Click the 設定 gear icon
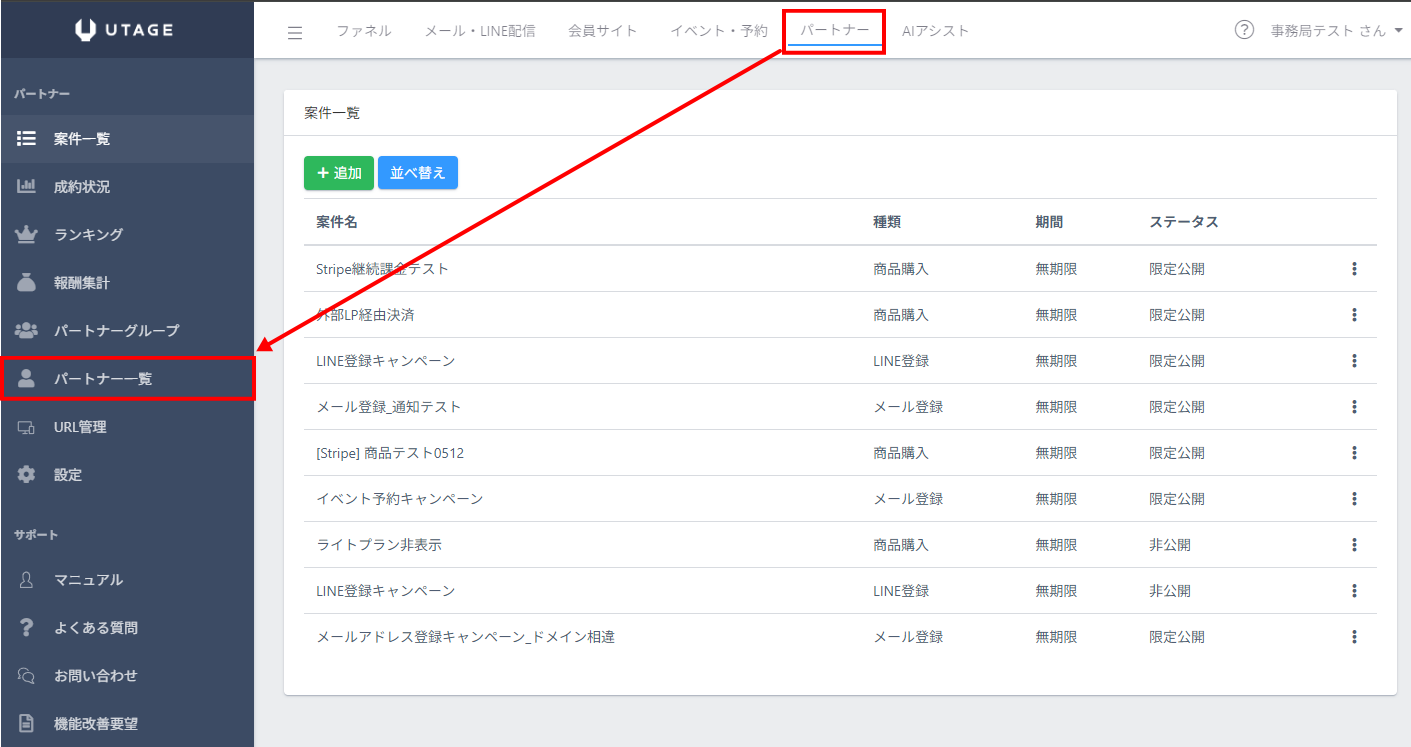The image size is (1411, 747). point(27,475)
